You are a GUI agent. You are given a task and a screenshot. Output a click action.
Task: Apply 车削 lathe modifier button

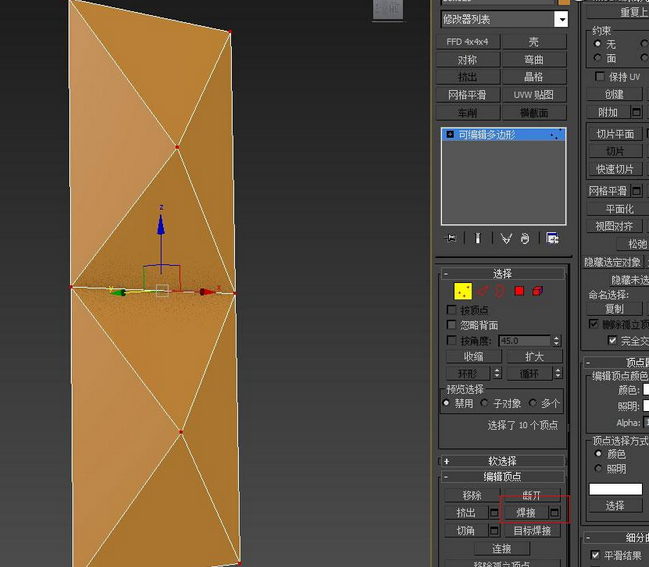(468, 113)
